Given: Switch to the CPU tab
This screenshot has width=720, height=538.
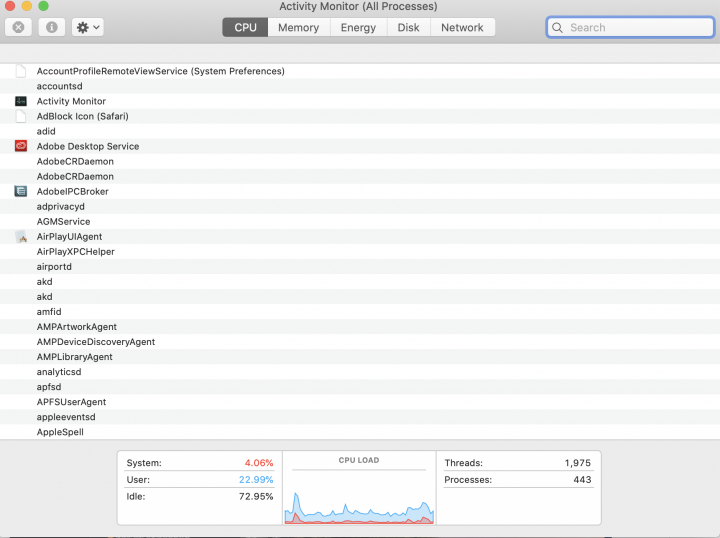Looking at the screenshot, I should (x=245, y=28).
